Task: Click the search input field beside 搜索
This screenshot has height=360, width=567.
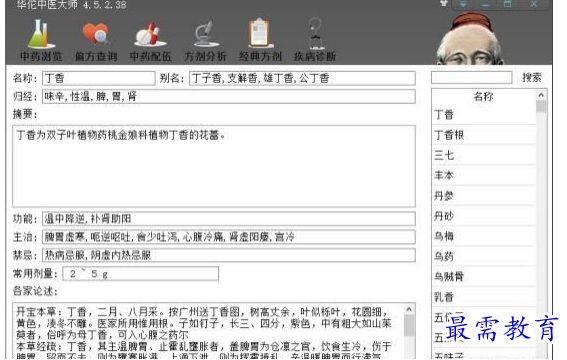Action: pyautogui.click(x=472, y=77)
